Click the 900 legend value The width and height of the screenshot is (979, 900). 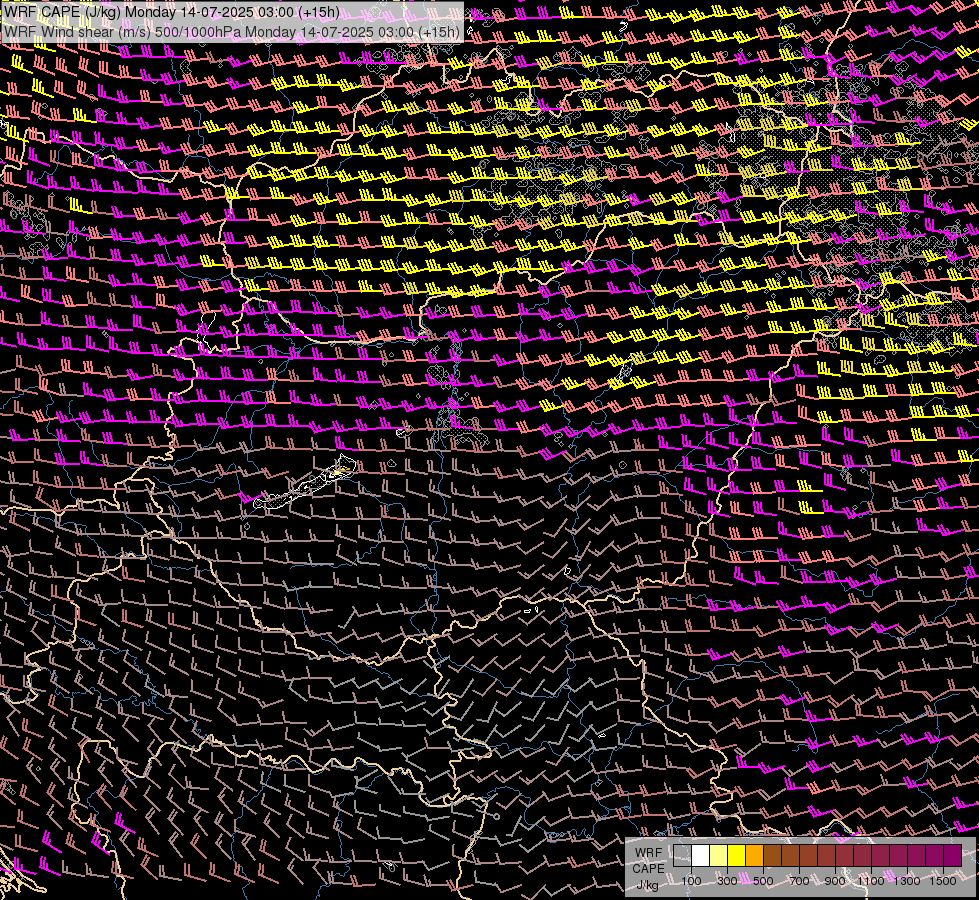tap(835, 881)
